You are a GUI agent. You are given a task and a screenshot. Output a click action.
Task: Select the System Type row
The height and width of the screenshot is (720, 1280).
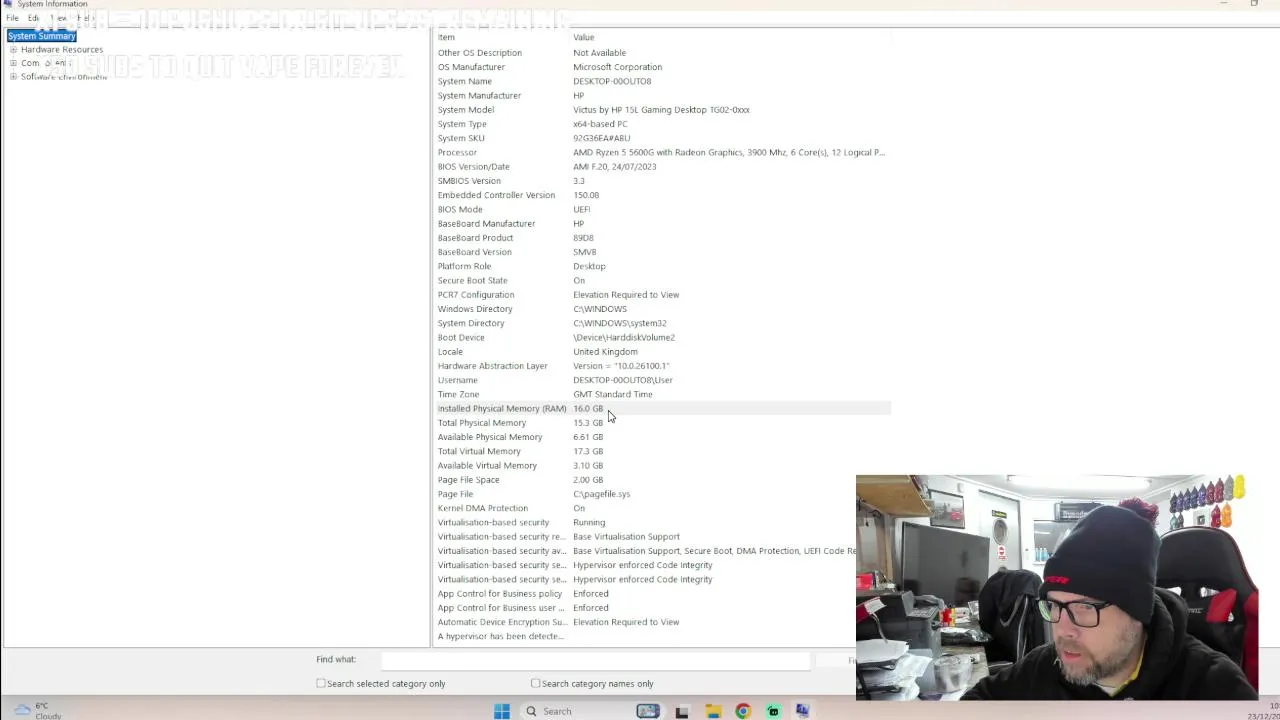tap(661, 124)
